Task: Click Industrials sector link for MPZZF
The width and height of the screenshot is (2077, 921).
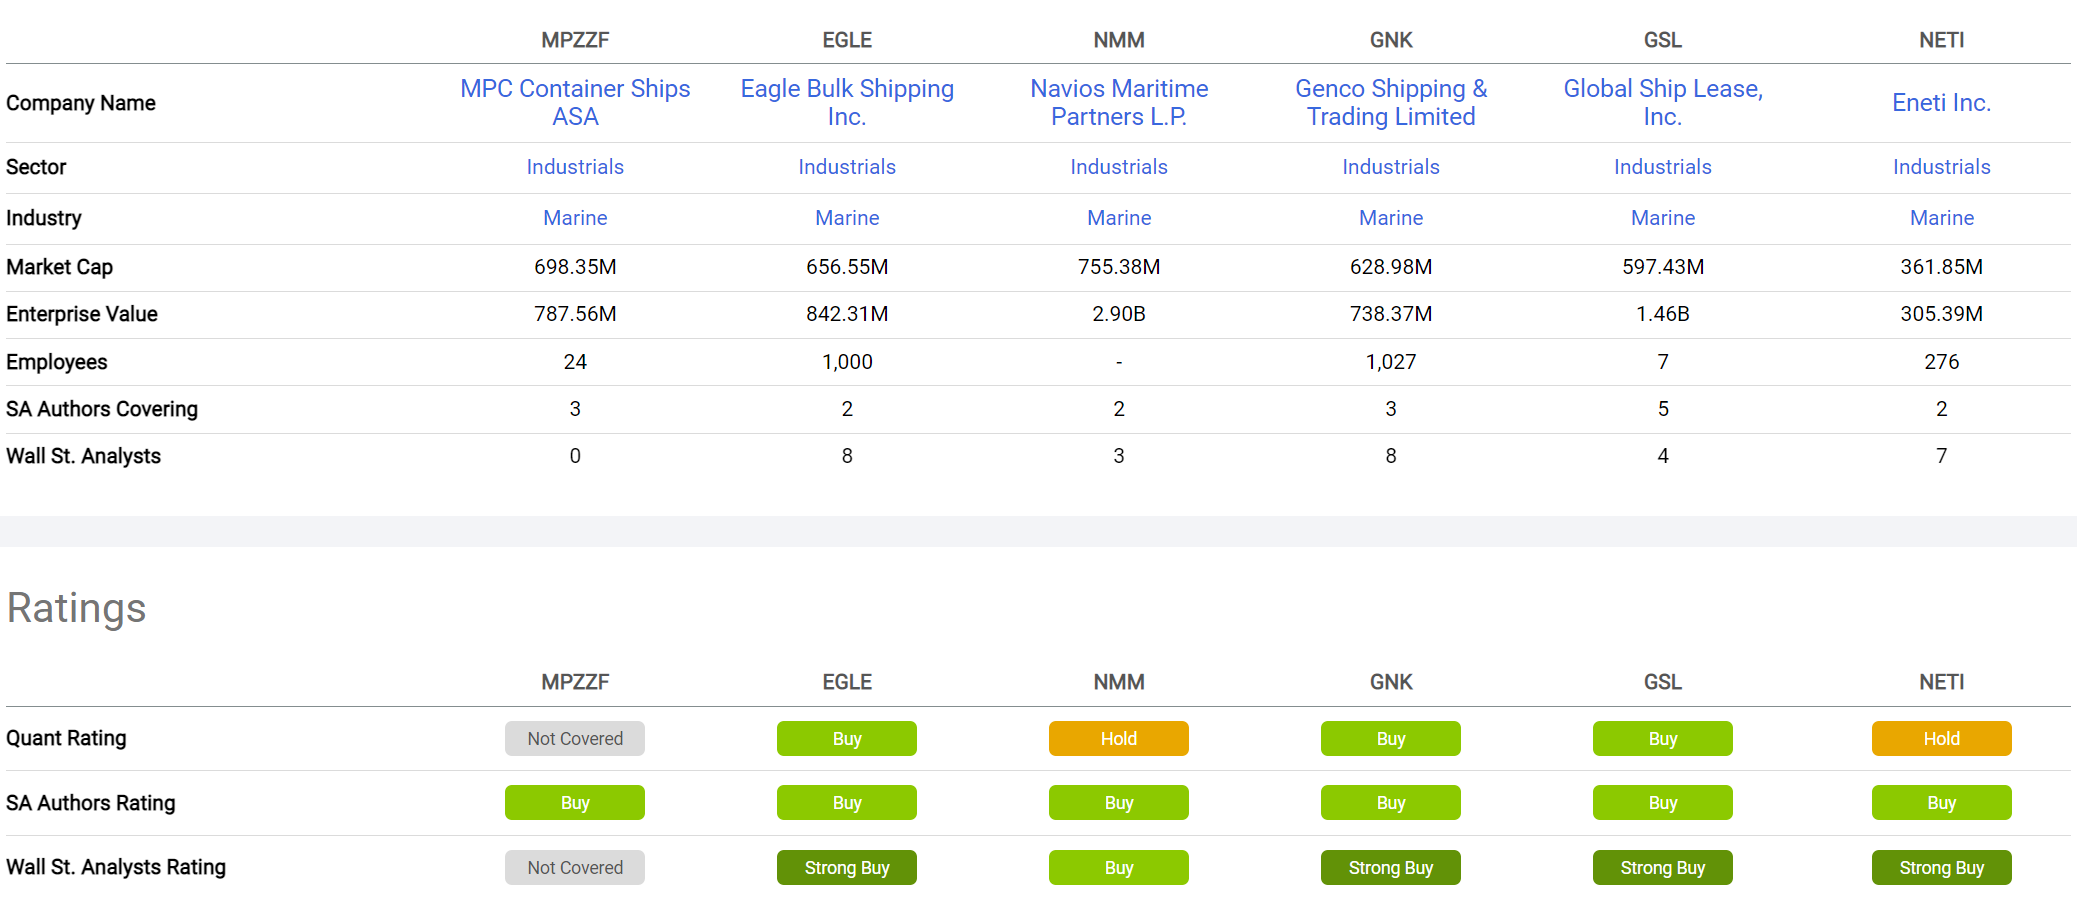Action: pos(575,167)
